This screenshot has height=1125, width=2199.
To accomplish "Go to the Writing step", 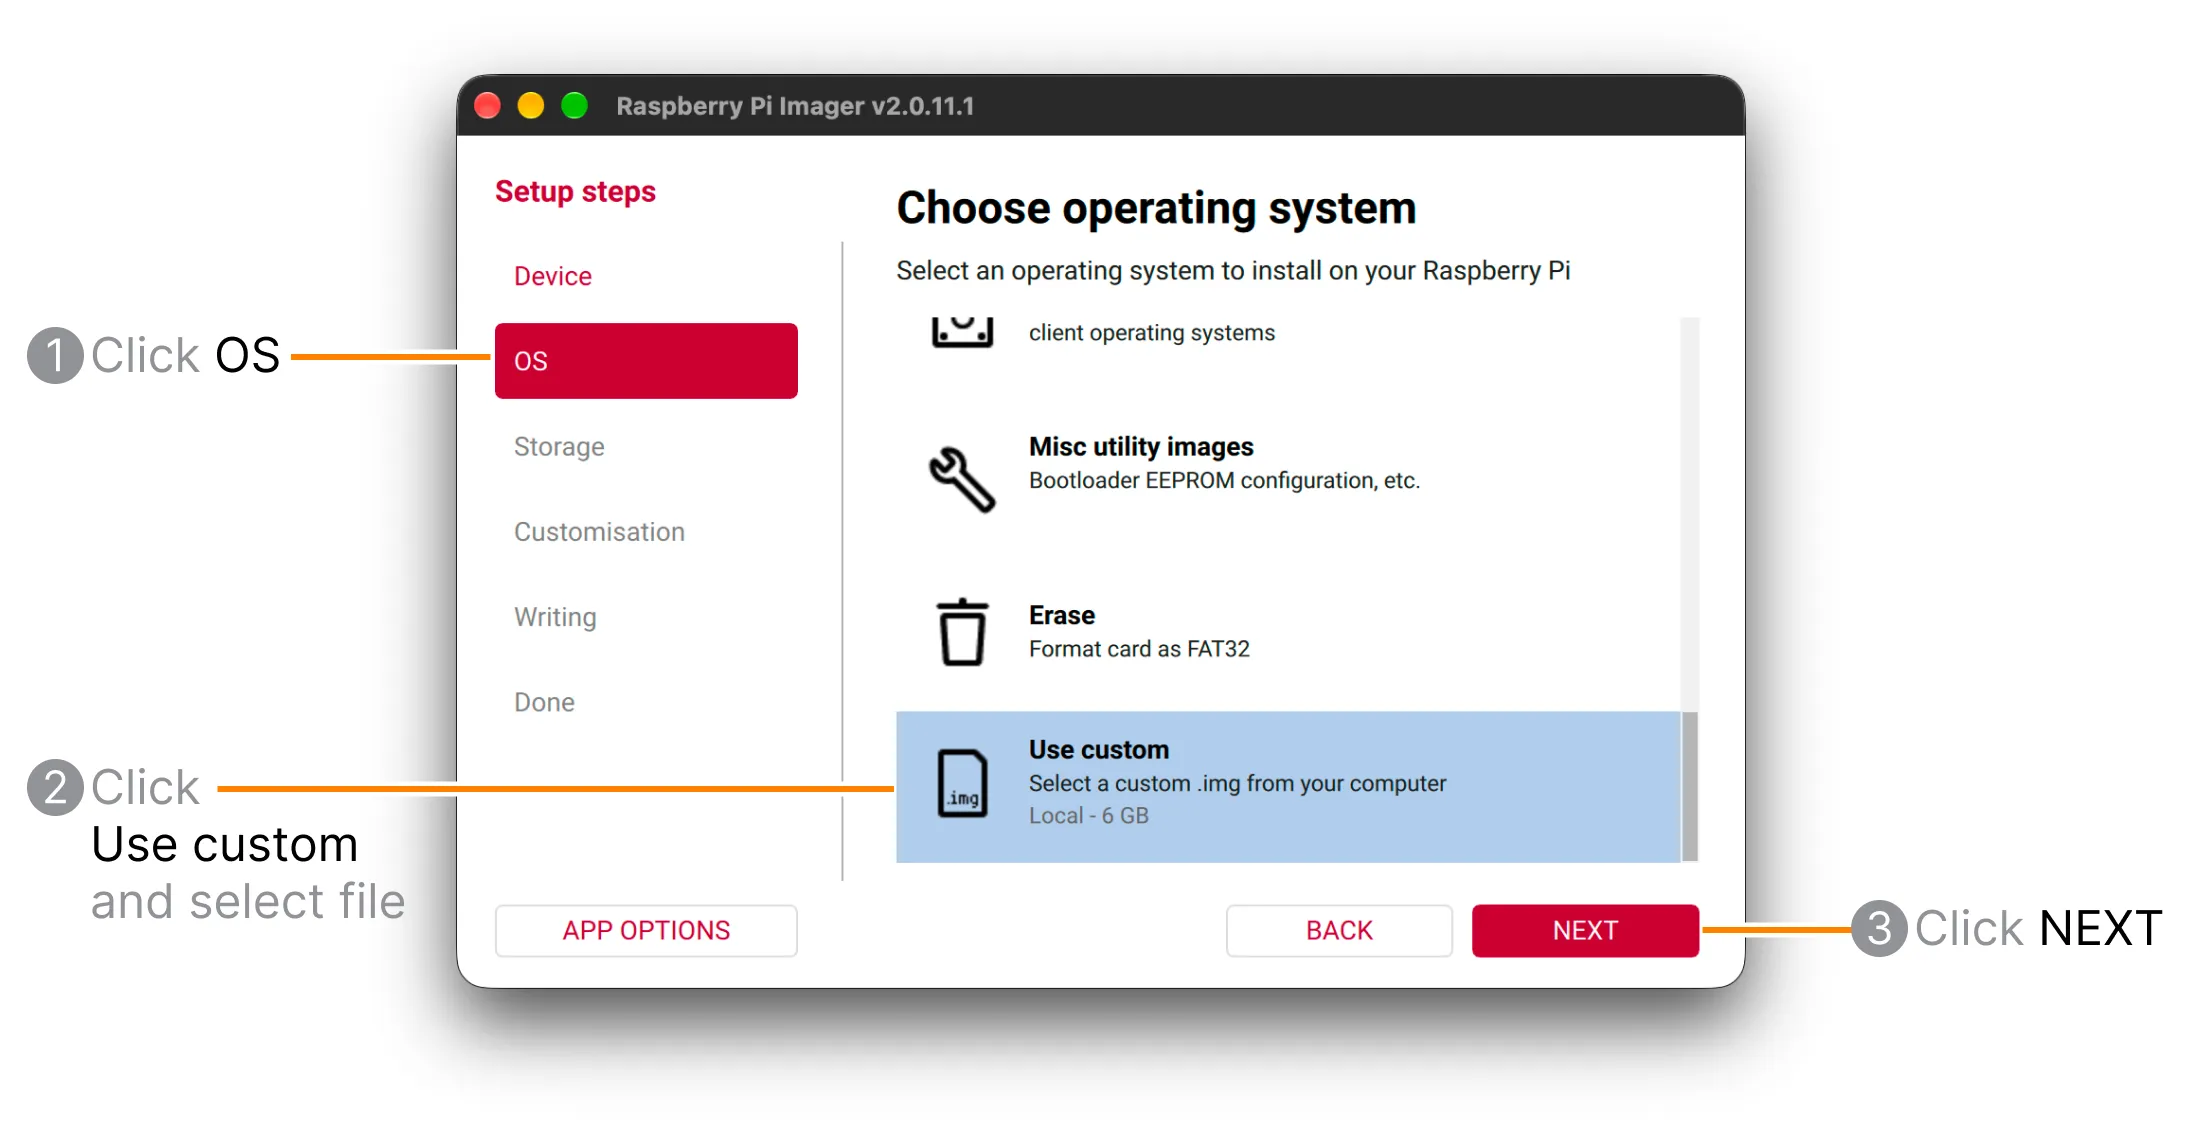I will point(646,617).
